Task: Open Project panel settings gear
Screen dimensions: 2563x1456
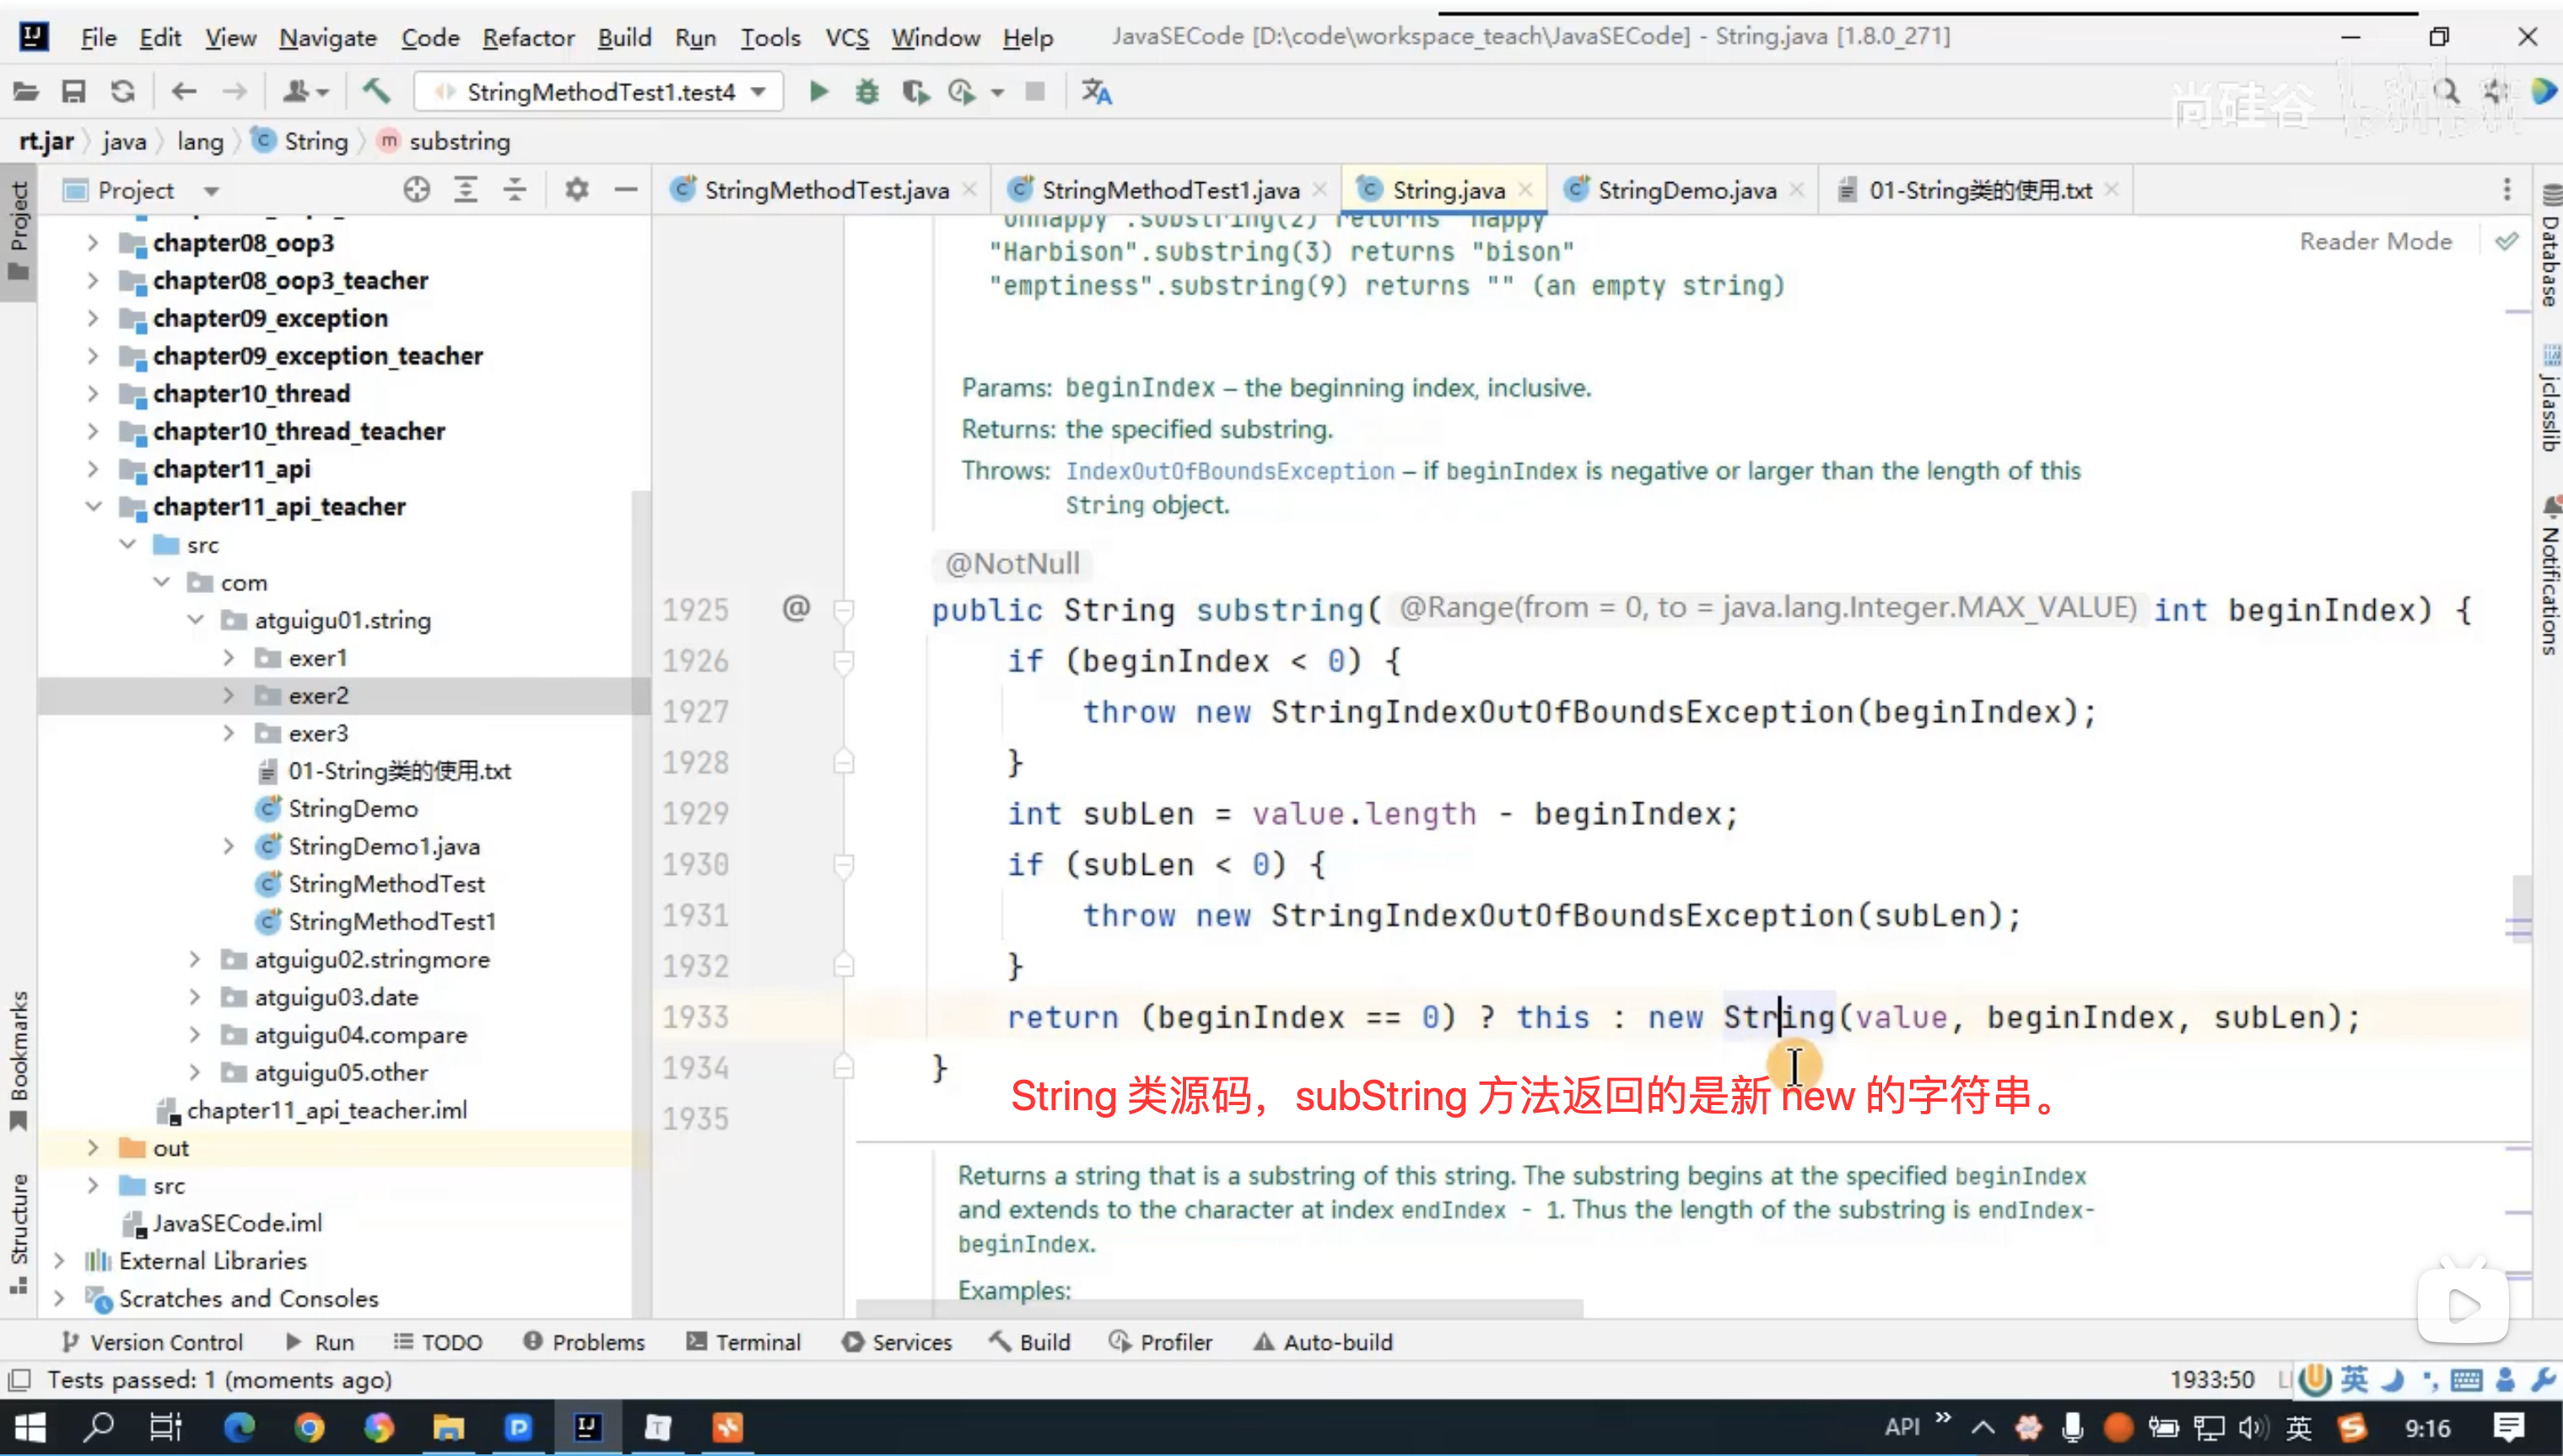Action: coord(577,190)
